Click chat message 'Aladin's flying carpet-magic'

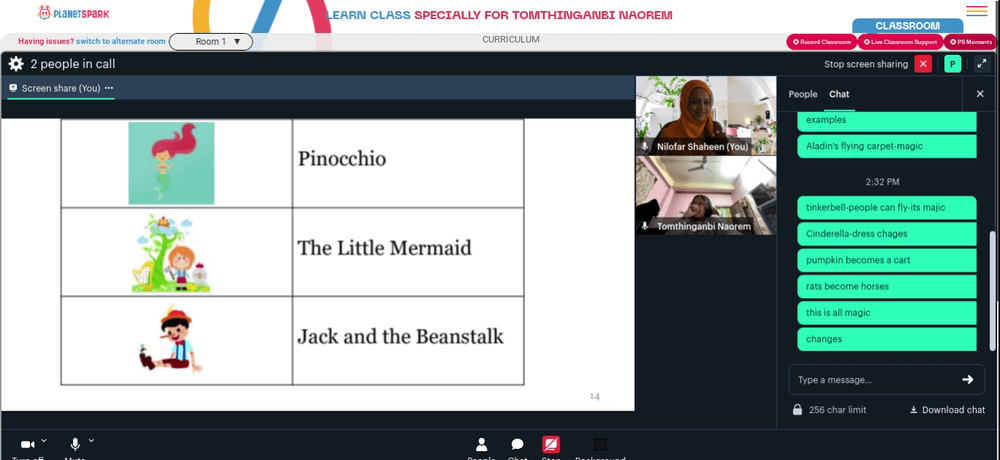(886, 146)
